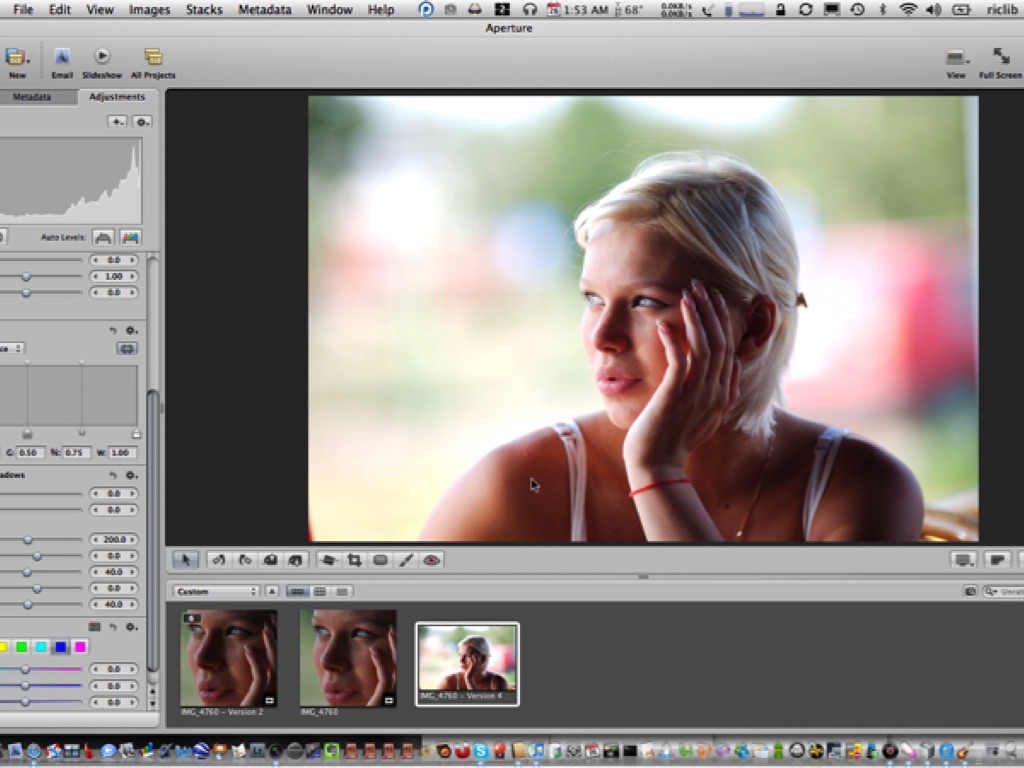Open the add adjustment plus dropdown

(118, 121)
